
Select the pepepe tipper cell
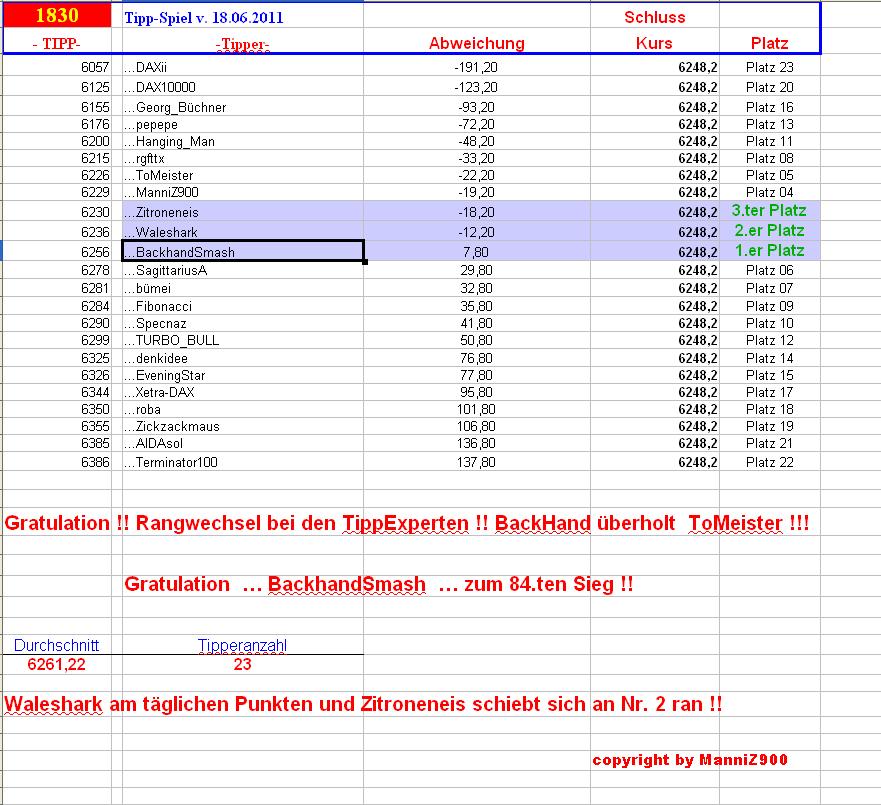[x=243, y=124]
